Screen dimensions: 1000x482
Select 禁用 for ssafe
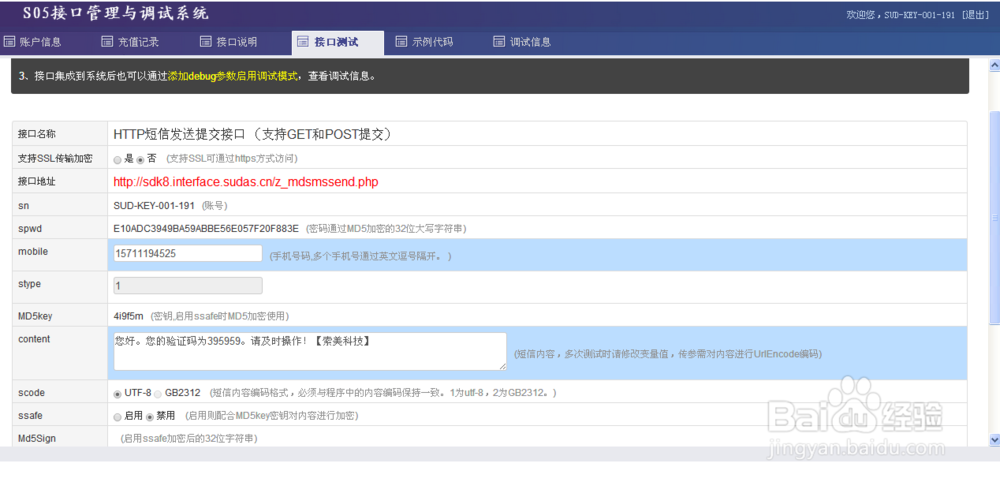point(150,417)
